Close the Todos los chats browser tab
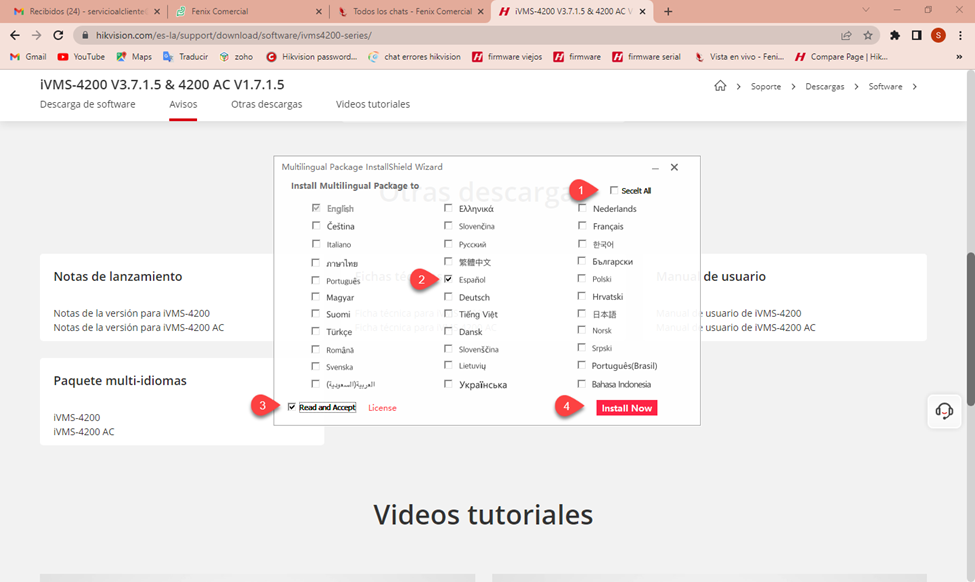This screenshot has width=975, height=582. [481, 11]
